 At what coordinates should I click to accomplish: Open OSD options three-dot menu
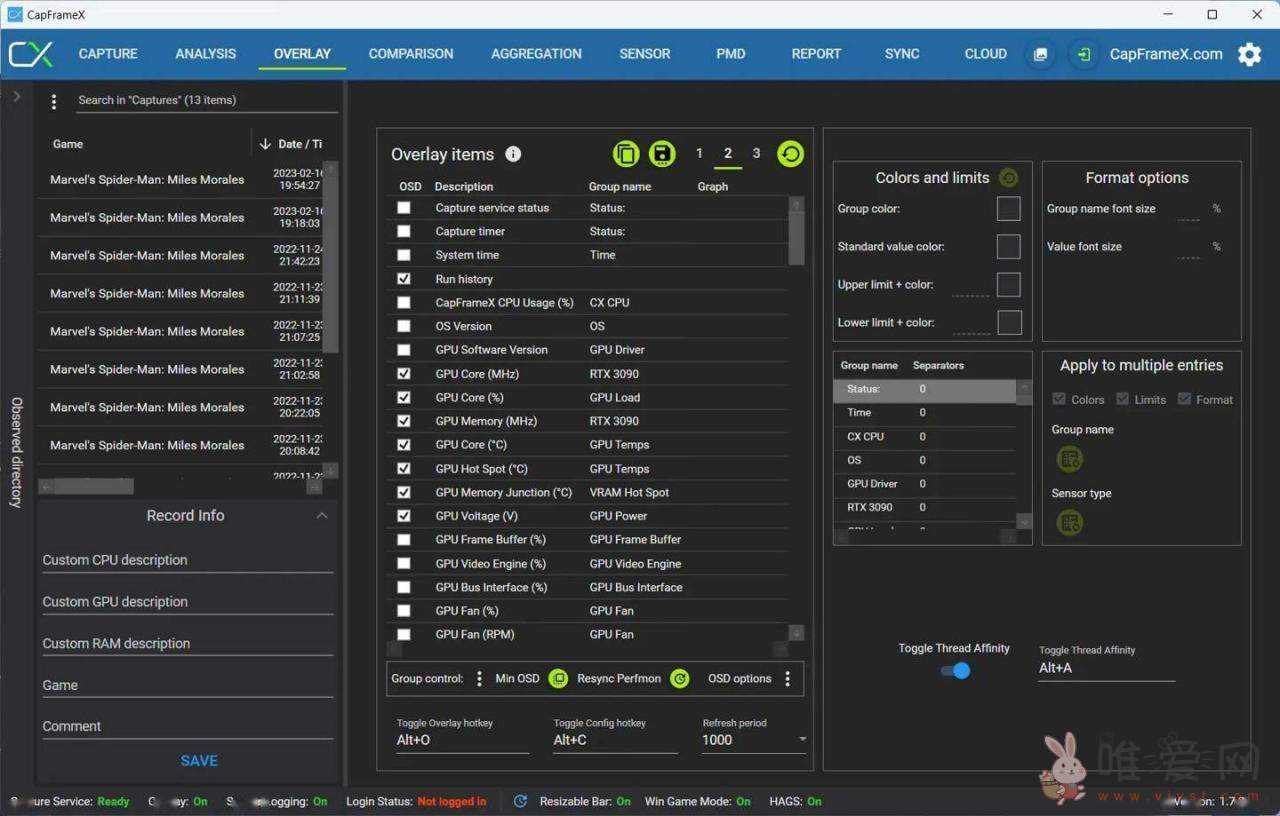pyautogui.click(x=788, y=679)
